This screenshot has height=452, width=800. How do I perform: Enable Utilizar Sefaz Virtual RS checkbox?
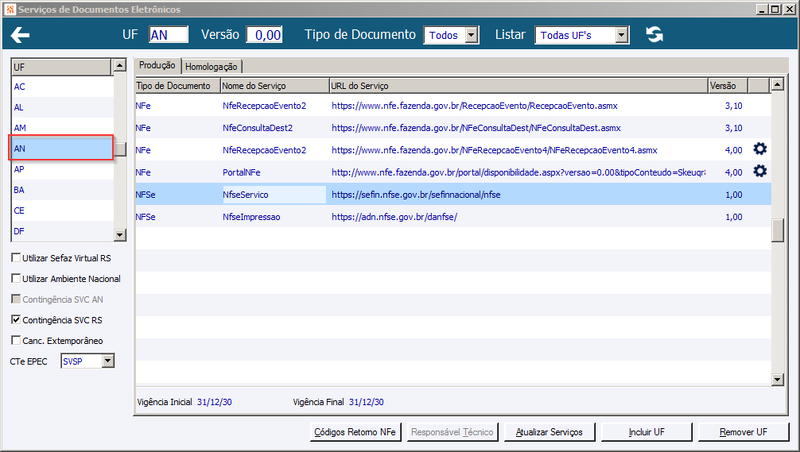(x=16, y=258)
